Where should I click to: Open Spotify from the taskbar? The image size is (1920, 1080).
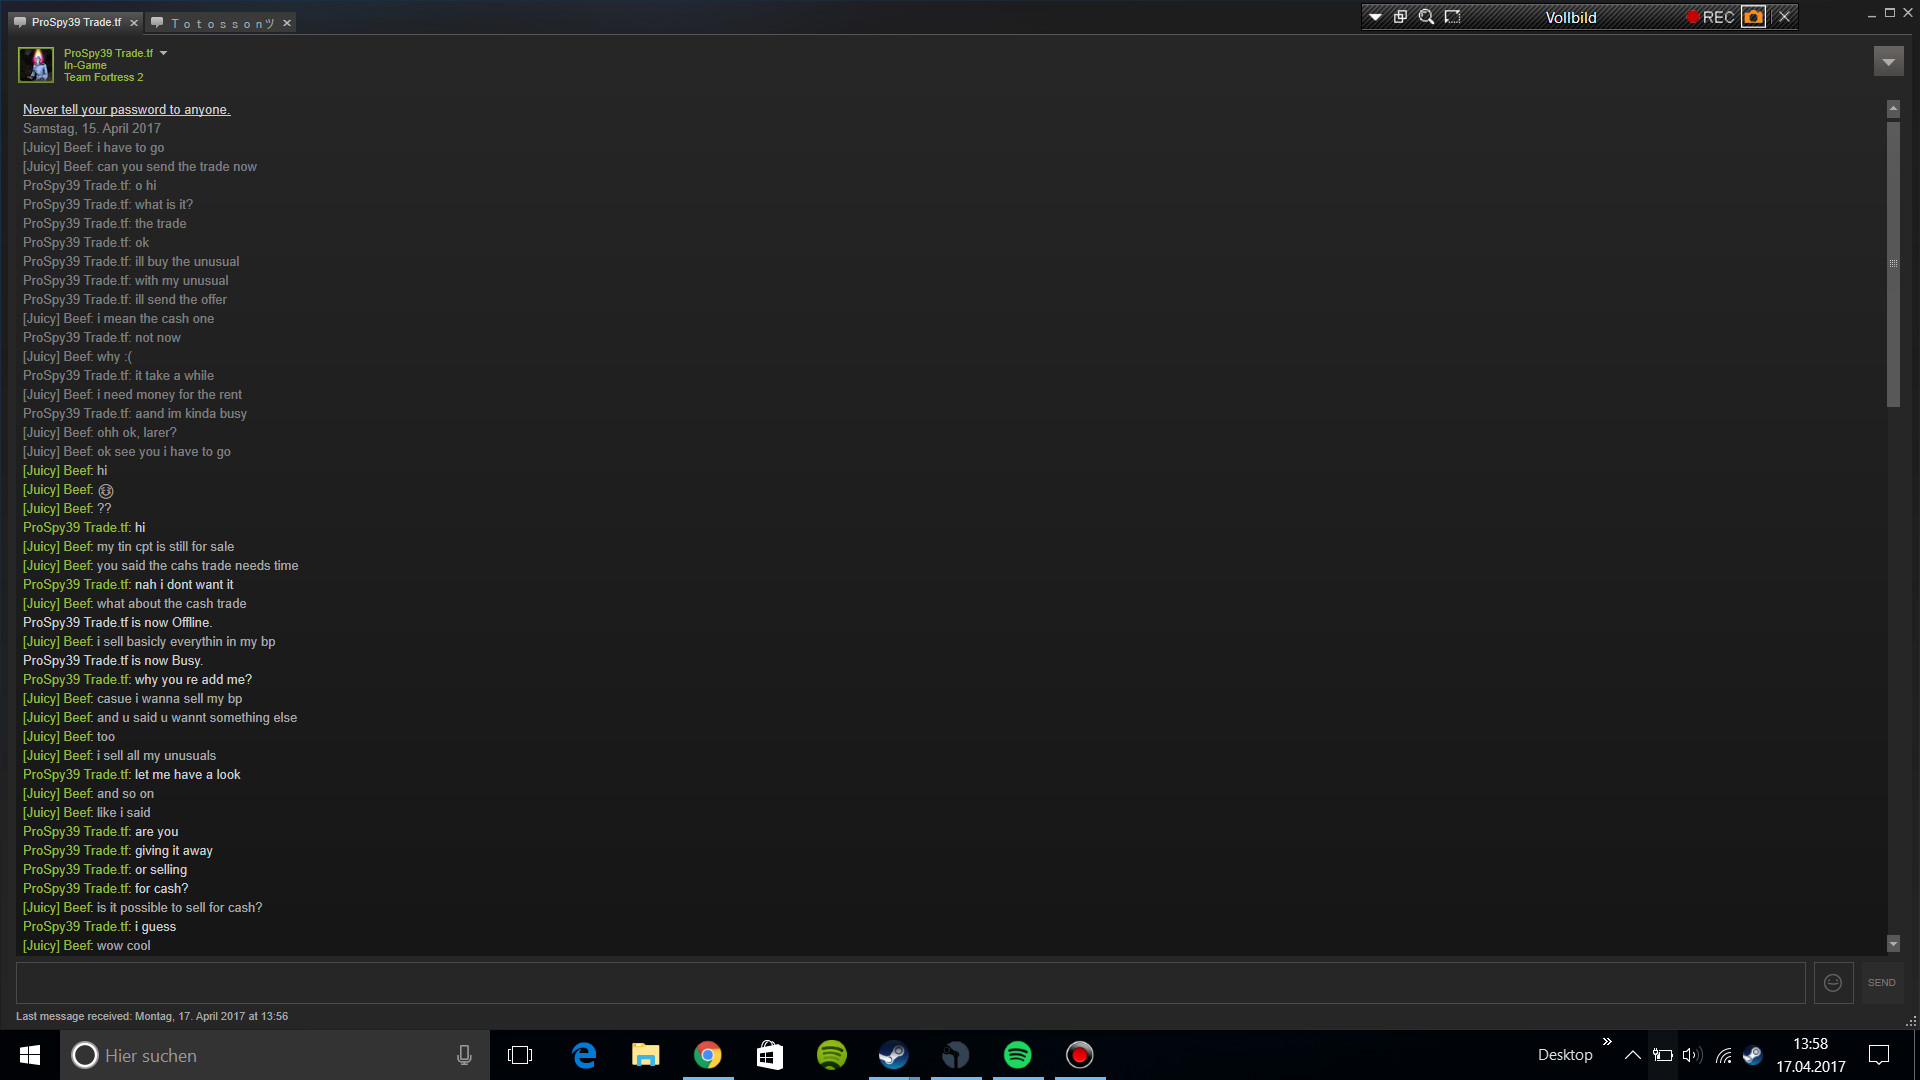pyautogui.click(x=1017, y=1055)
